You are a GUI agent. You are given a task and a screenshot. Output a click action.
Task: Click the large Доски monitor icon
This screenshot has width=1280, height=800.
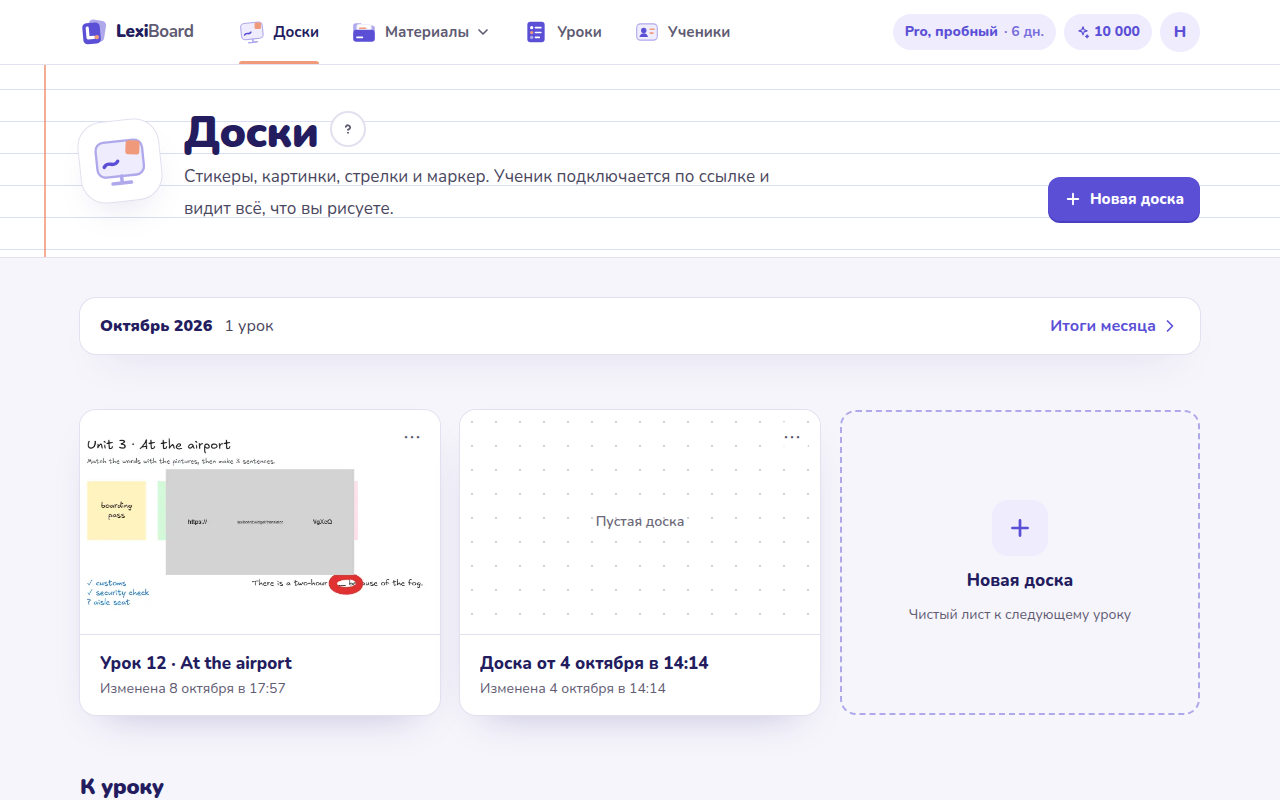coord(120,161)
